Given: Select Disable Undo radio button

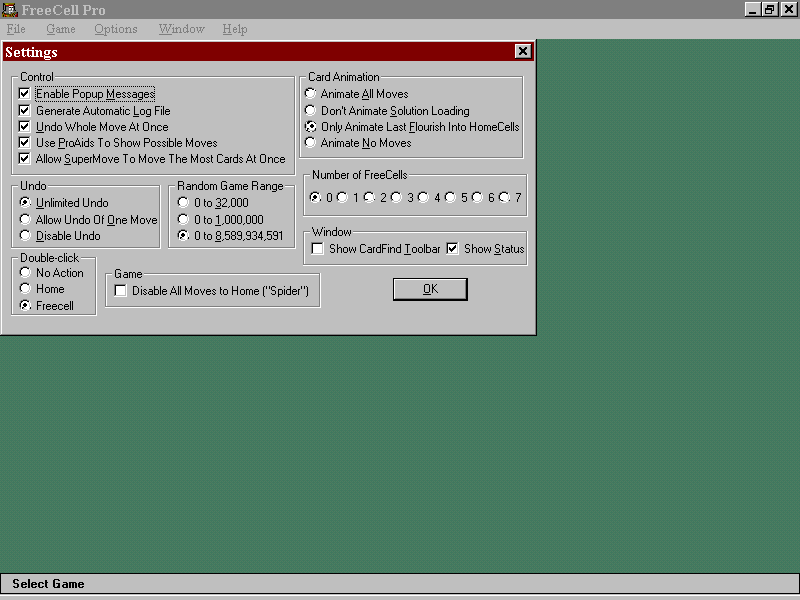Looking at the screenshot, I should point(26,236).
